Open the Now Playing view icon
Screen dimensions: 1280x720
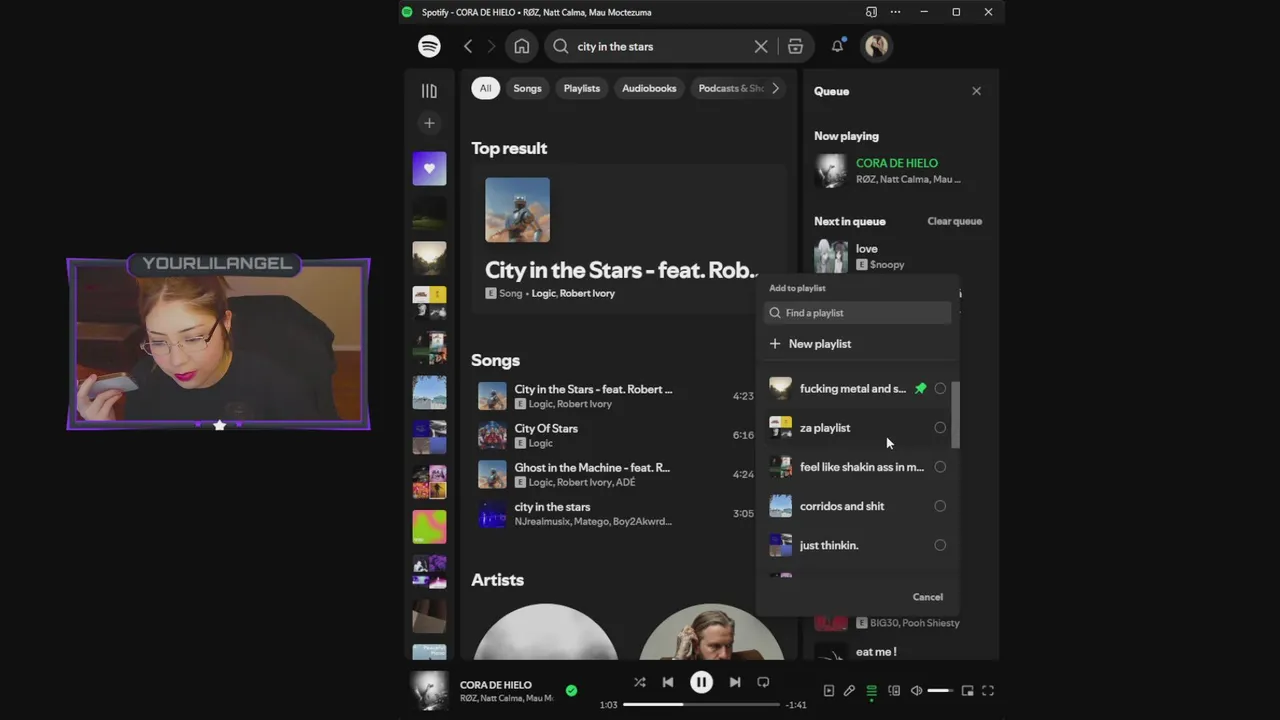pyautogui.click(x=828, y=690)
